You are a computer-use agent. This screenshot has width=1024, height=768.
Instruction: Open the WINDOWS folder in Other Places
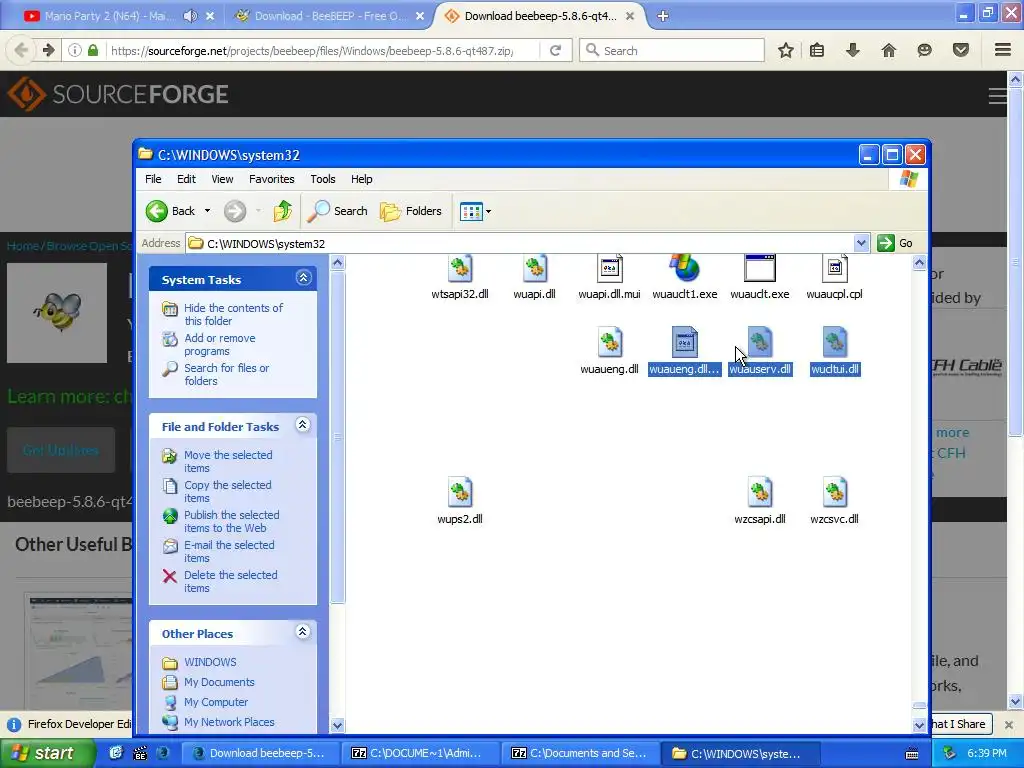tap(210, 662)
